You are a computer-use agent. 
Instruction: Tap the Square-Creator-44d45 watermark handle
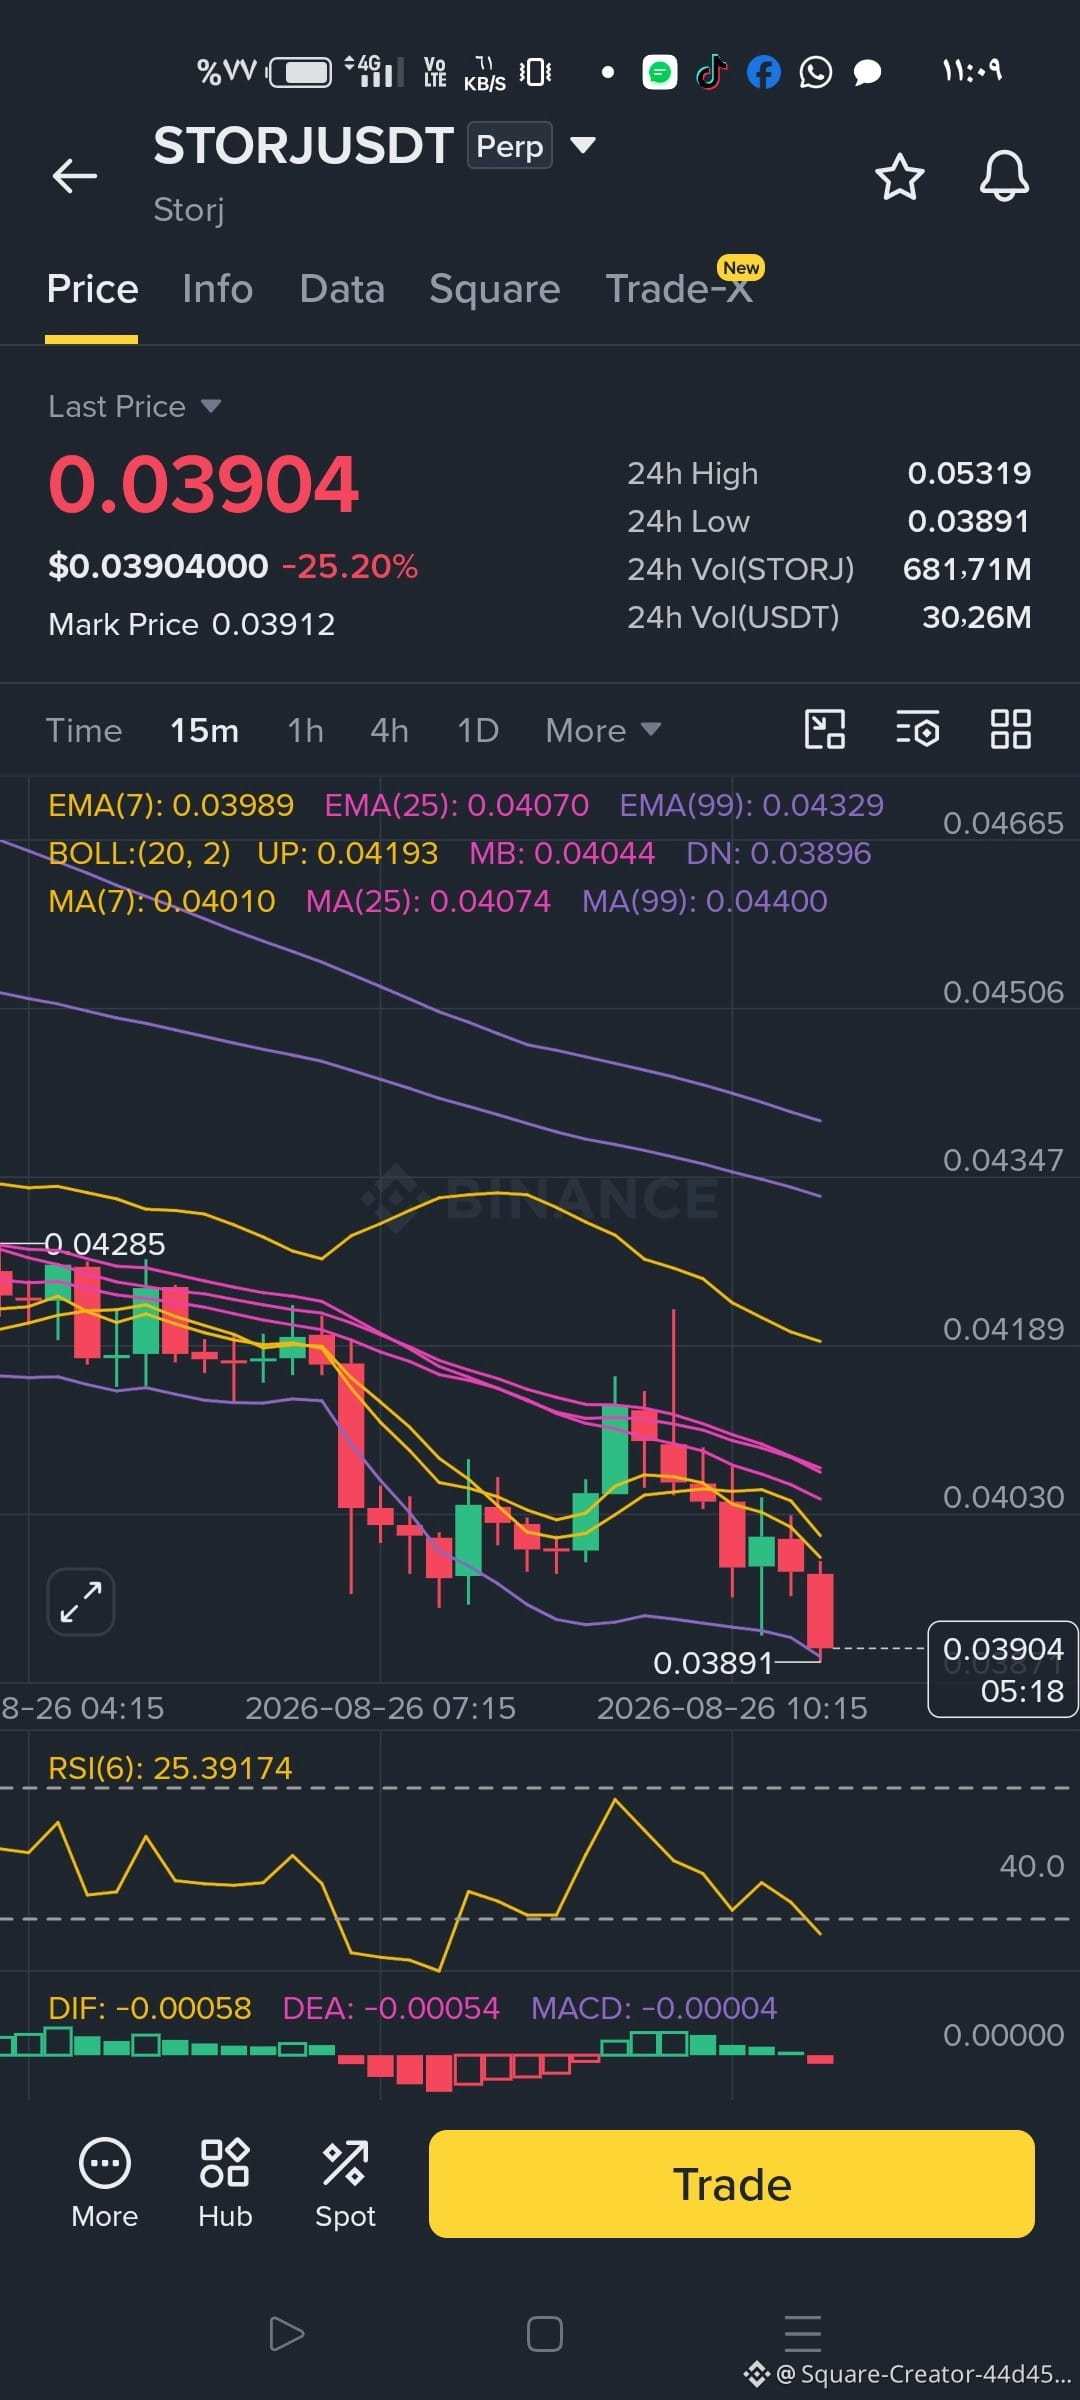point(923,2374)
